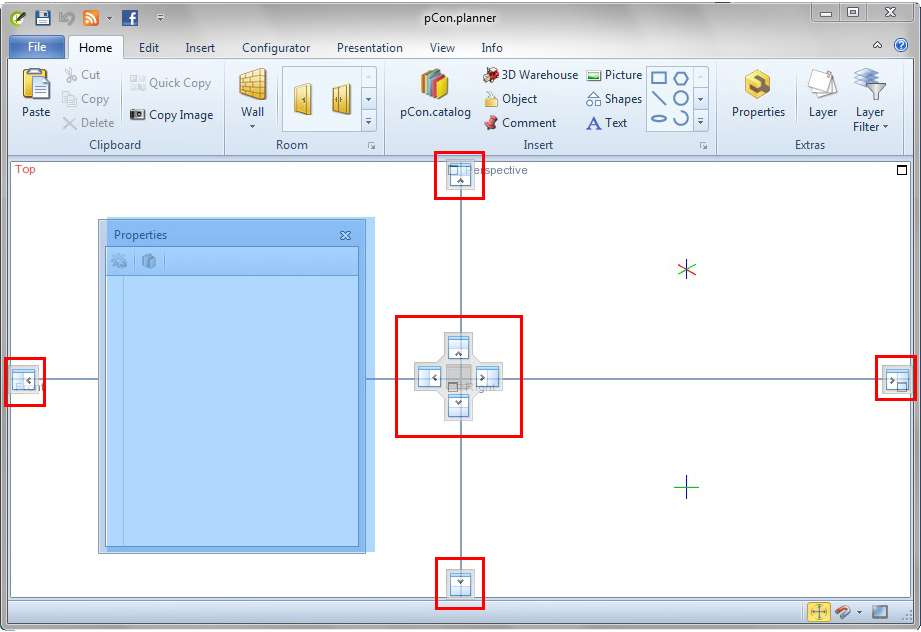Click Cut in the Clipboard group
The image size is (921, 632).
click(82, 75)
